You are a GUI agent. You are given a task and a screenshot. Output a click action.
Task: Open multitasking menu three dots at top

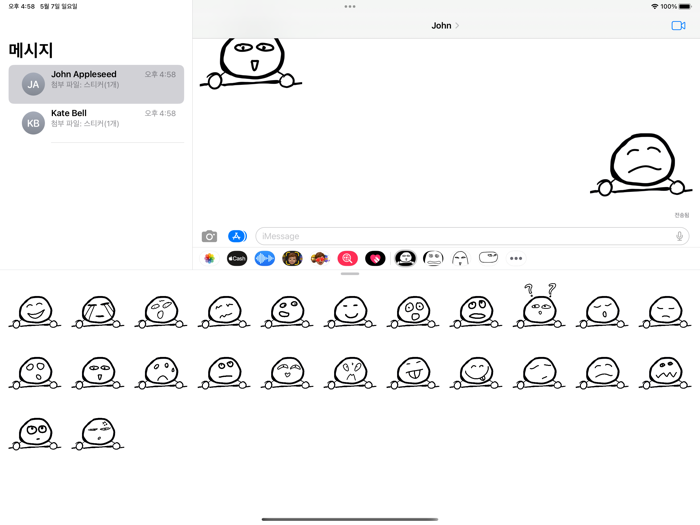(350, 7)
